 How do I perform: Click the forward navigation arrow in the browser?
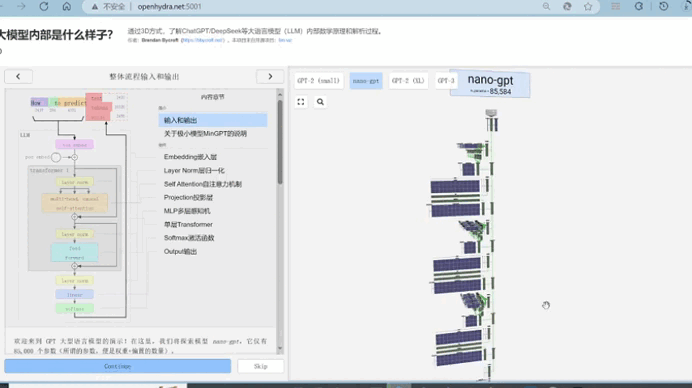(21, 7)
